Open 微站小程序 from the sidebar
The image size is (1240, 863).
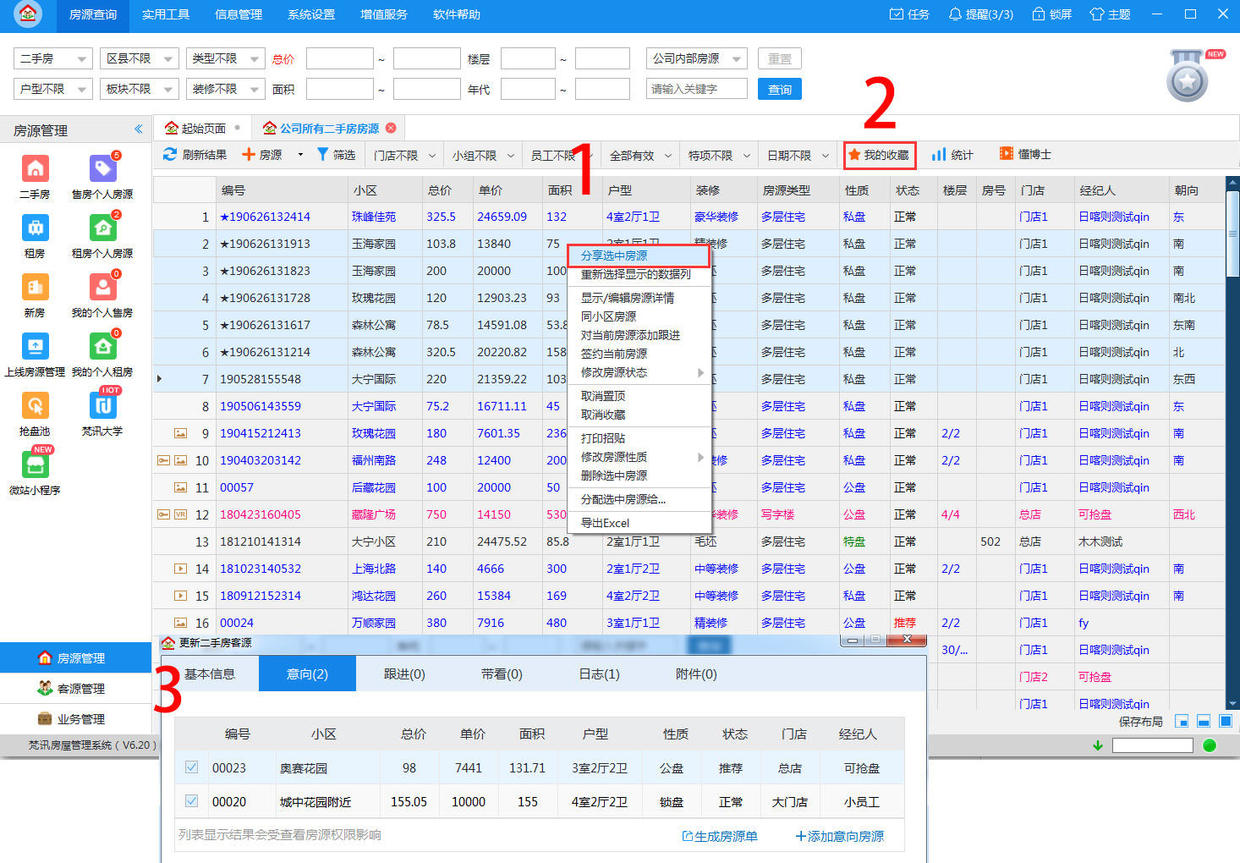[x=34, y=465]
